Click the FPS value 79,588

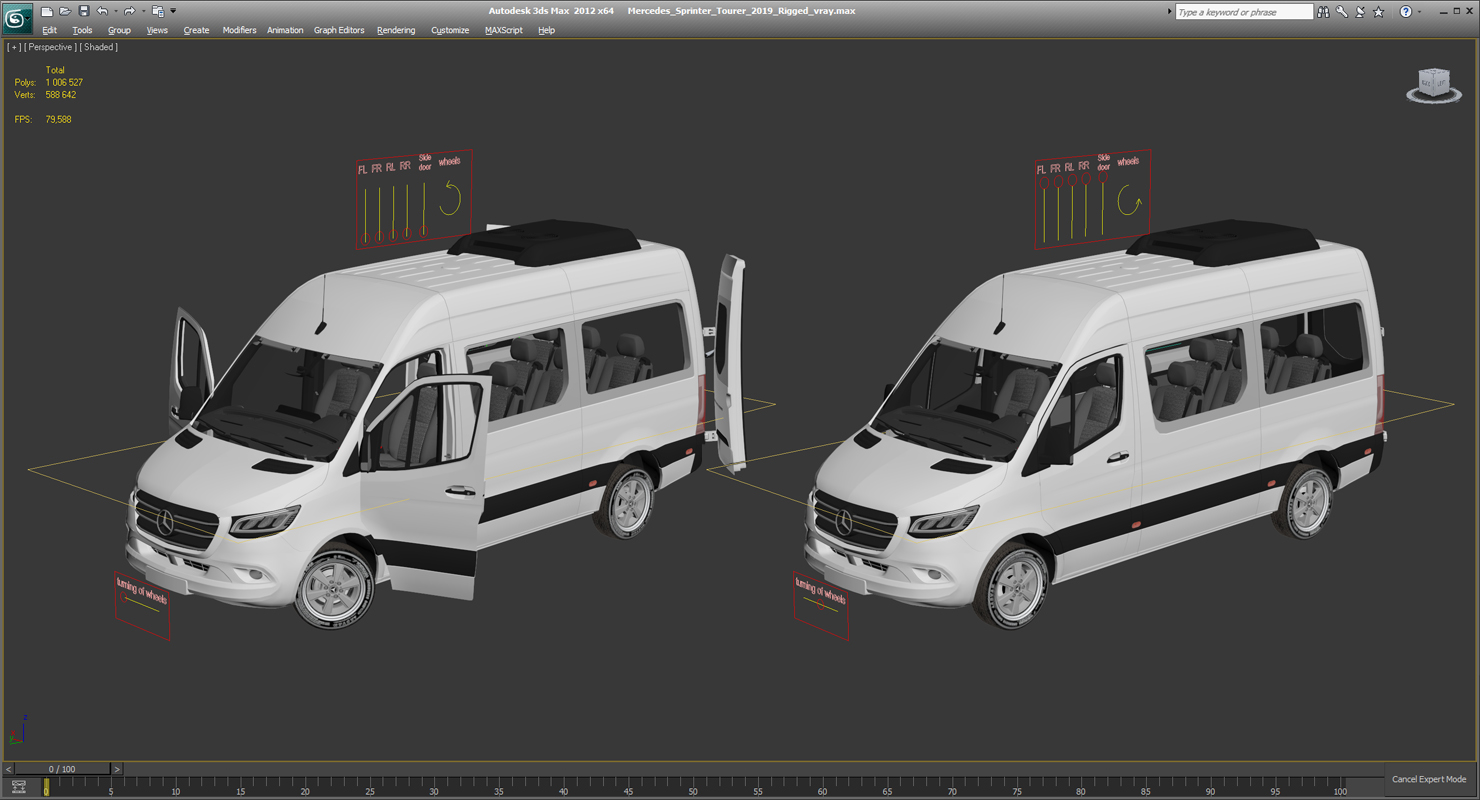(58, 119)
